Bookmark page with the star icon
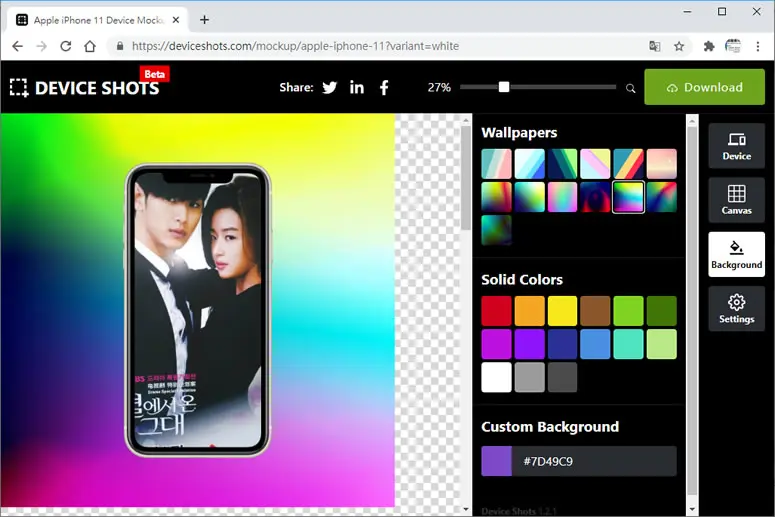Image resolution: width=775 pixels, height=517 pixels. [x=679, y=46]
